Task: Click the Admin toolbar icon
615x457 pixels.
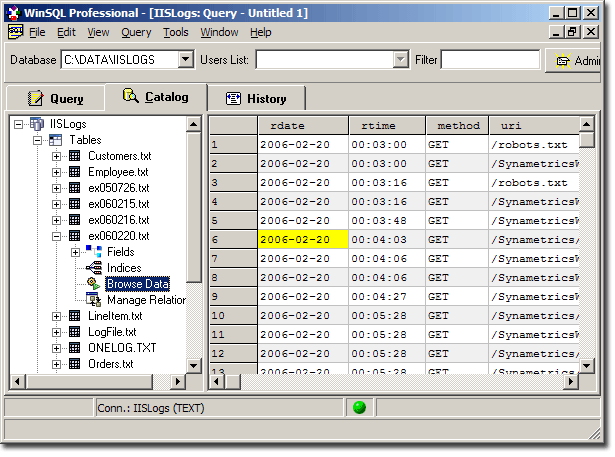Action: click(x=563, y=61)
